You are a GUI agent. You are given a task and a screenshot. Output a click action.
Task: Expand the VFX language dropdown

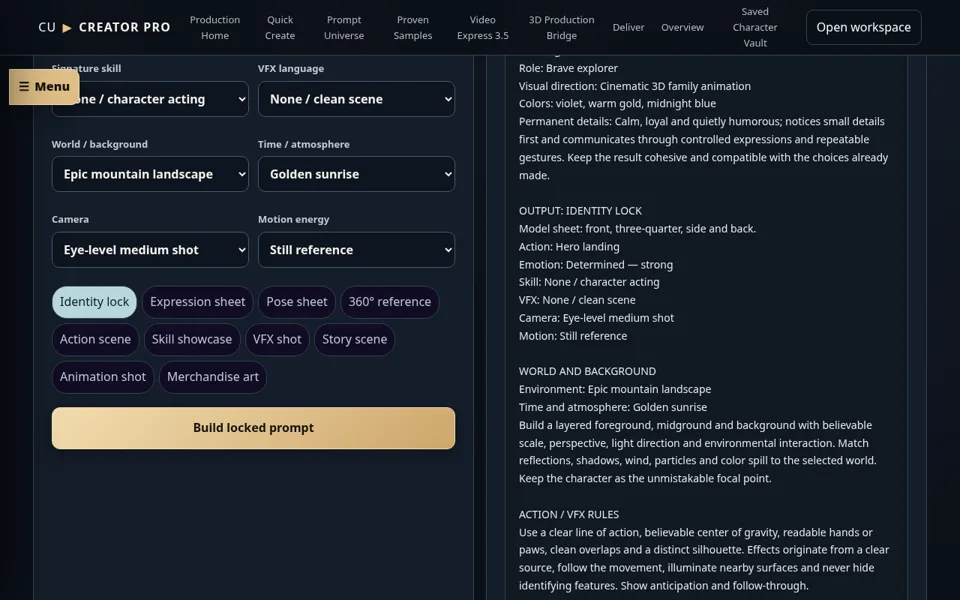[356, 99]
